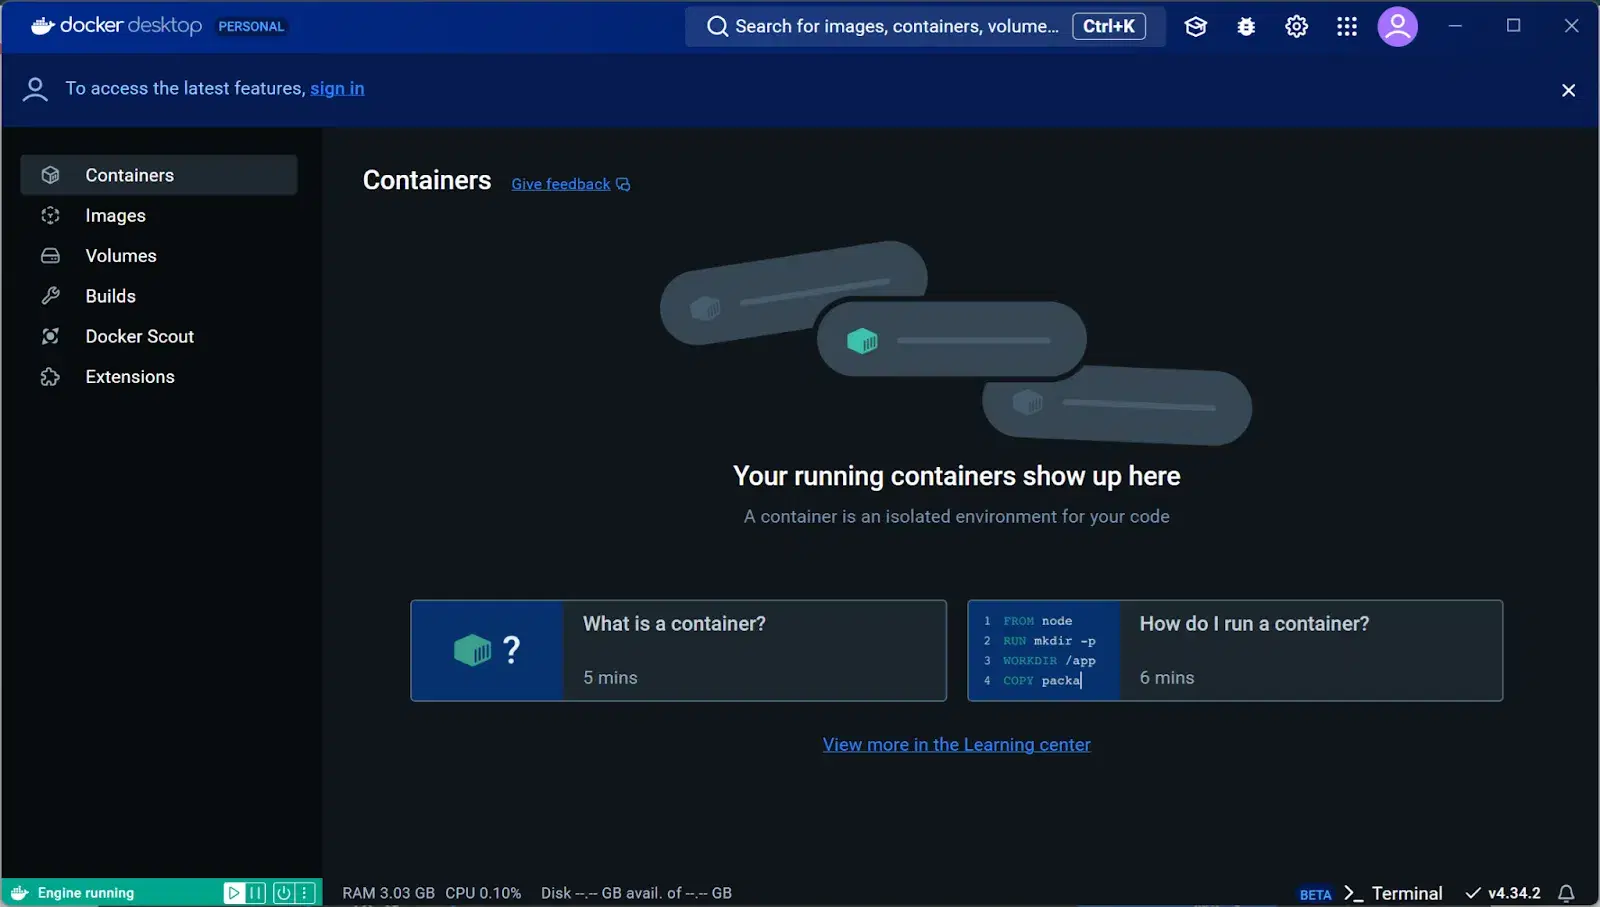The width and height of the screenshot is (1600, 907).
Task: Click the Builds wrench icon
Action: click(50, 296)
